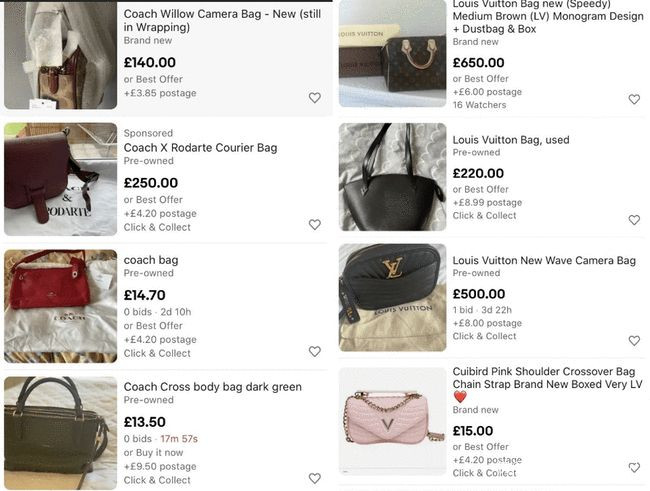Image resolution: width=650 pixels, height=491 pixels.
Task: Tap heart icon on Coach X Rodarte listing
Action: 314,225
